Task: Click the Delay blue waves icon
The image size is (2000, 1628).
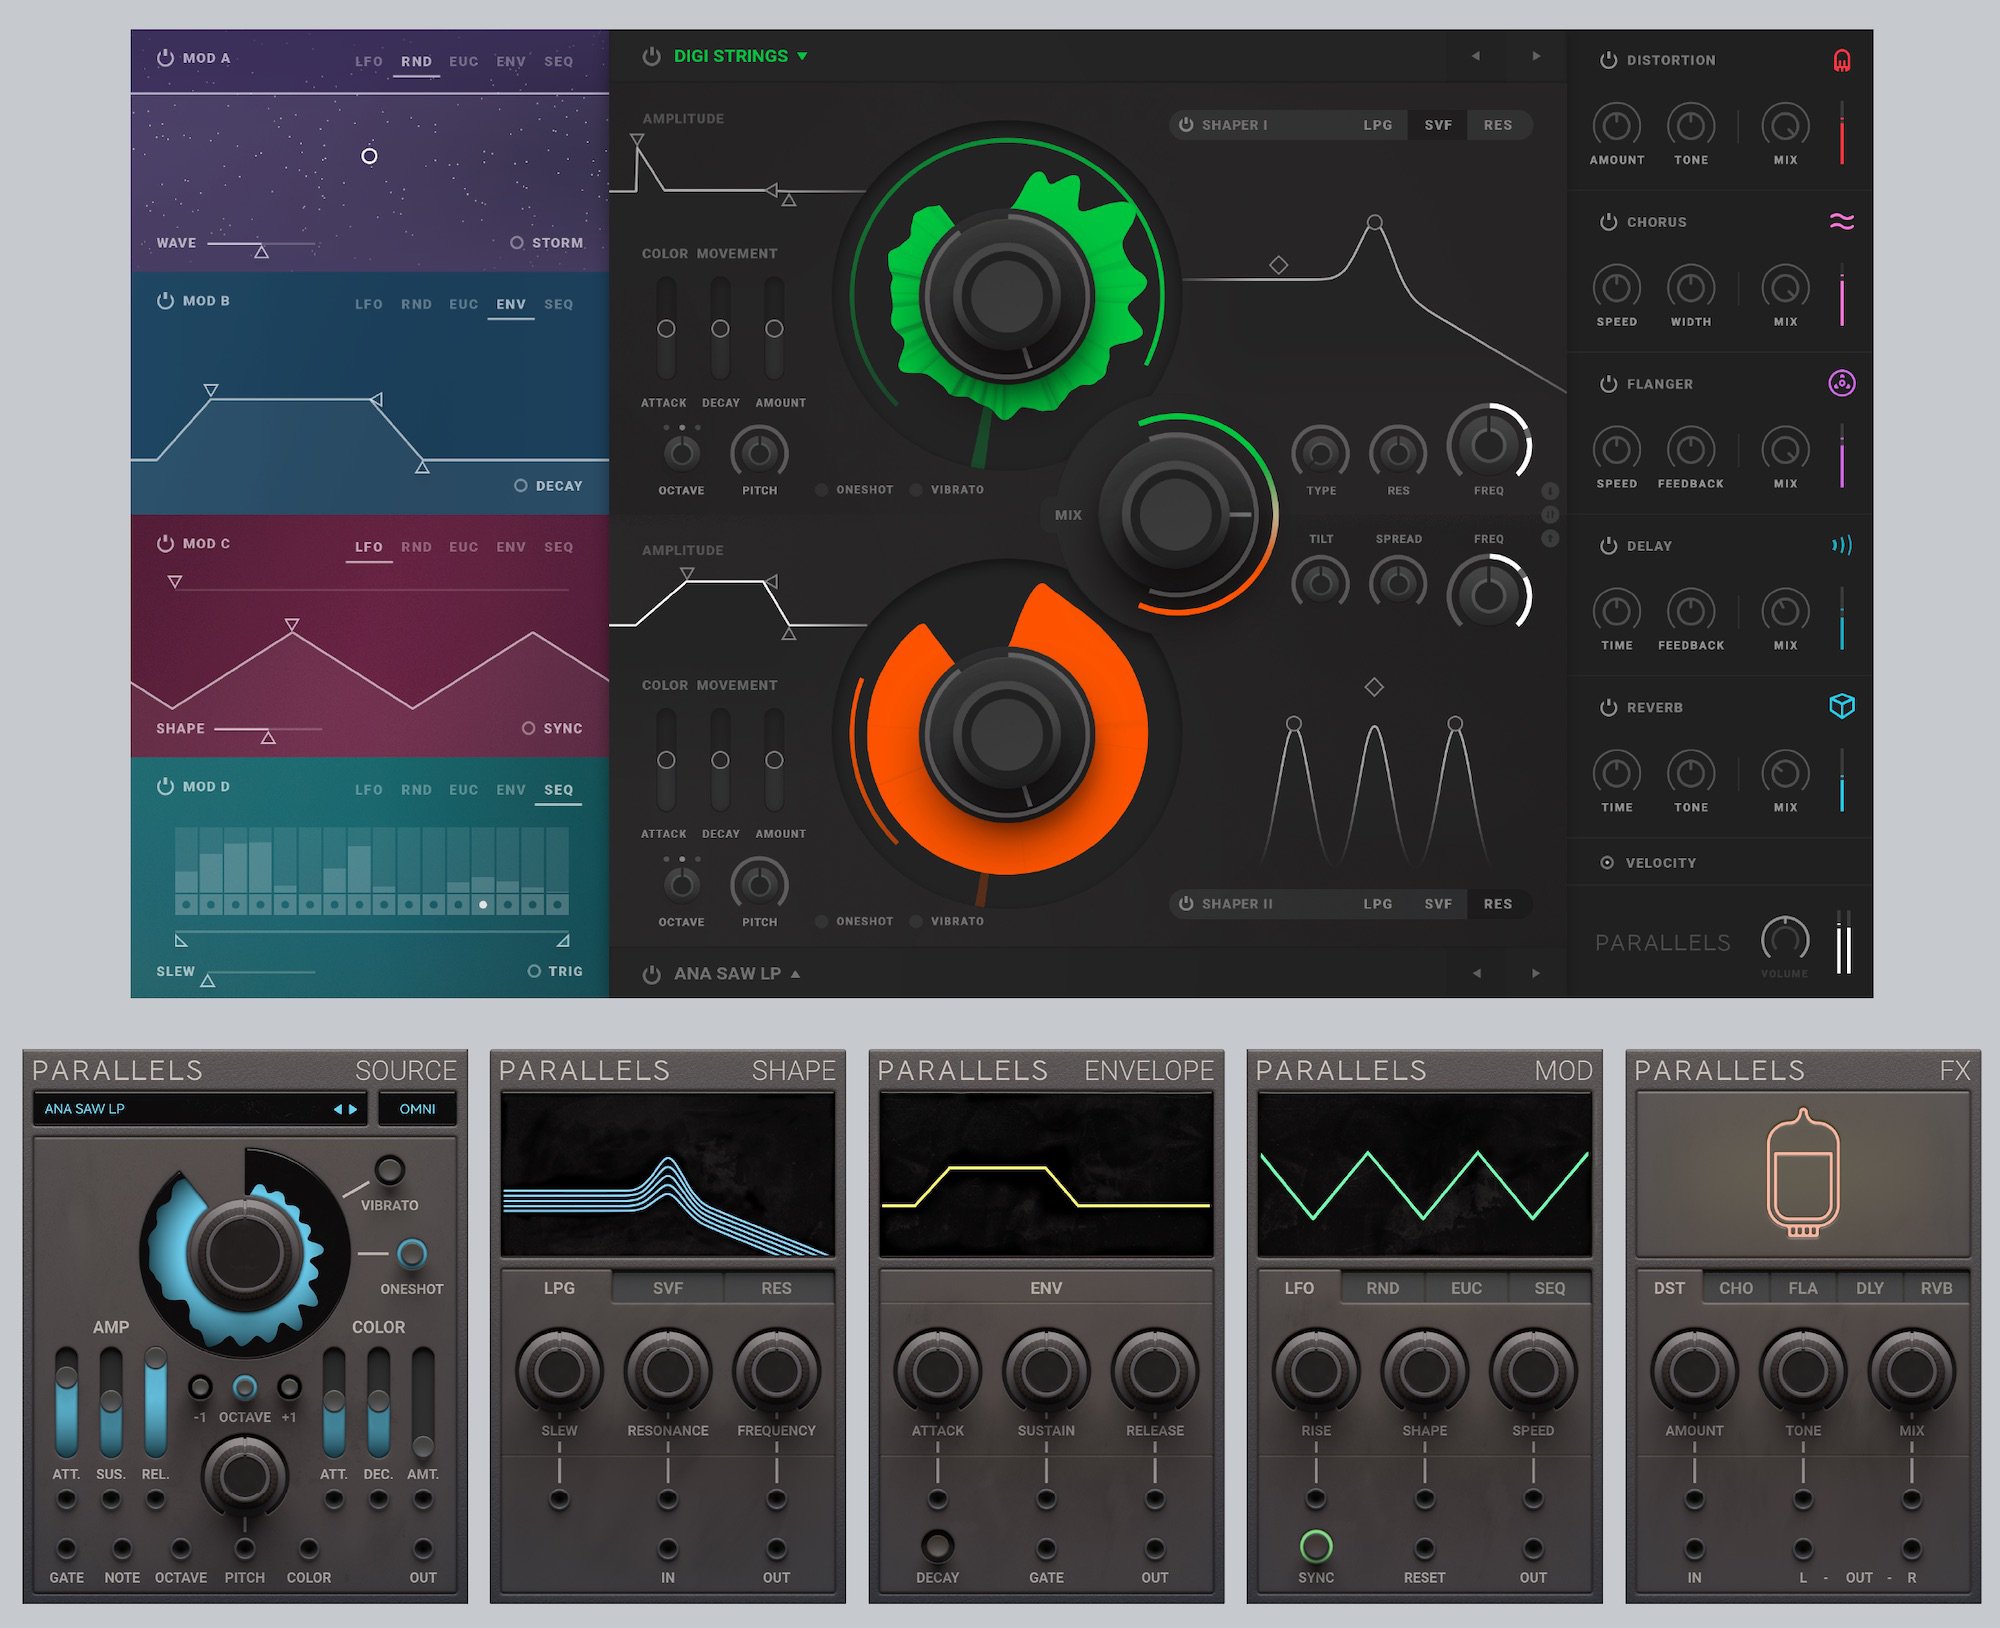Action: pyautogui.click(x=1841, y=545)
